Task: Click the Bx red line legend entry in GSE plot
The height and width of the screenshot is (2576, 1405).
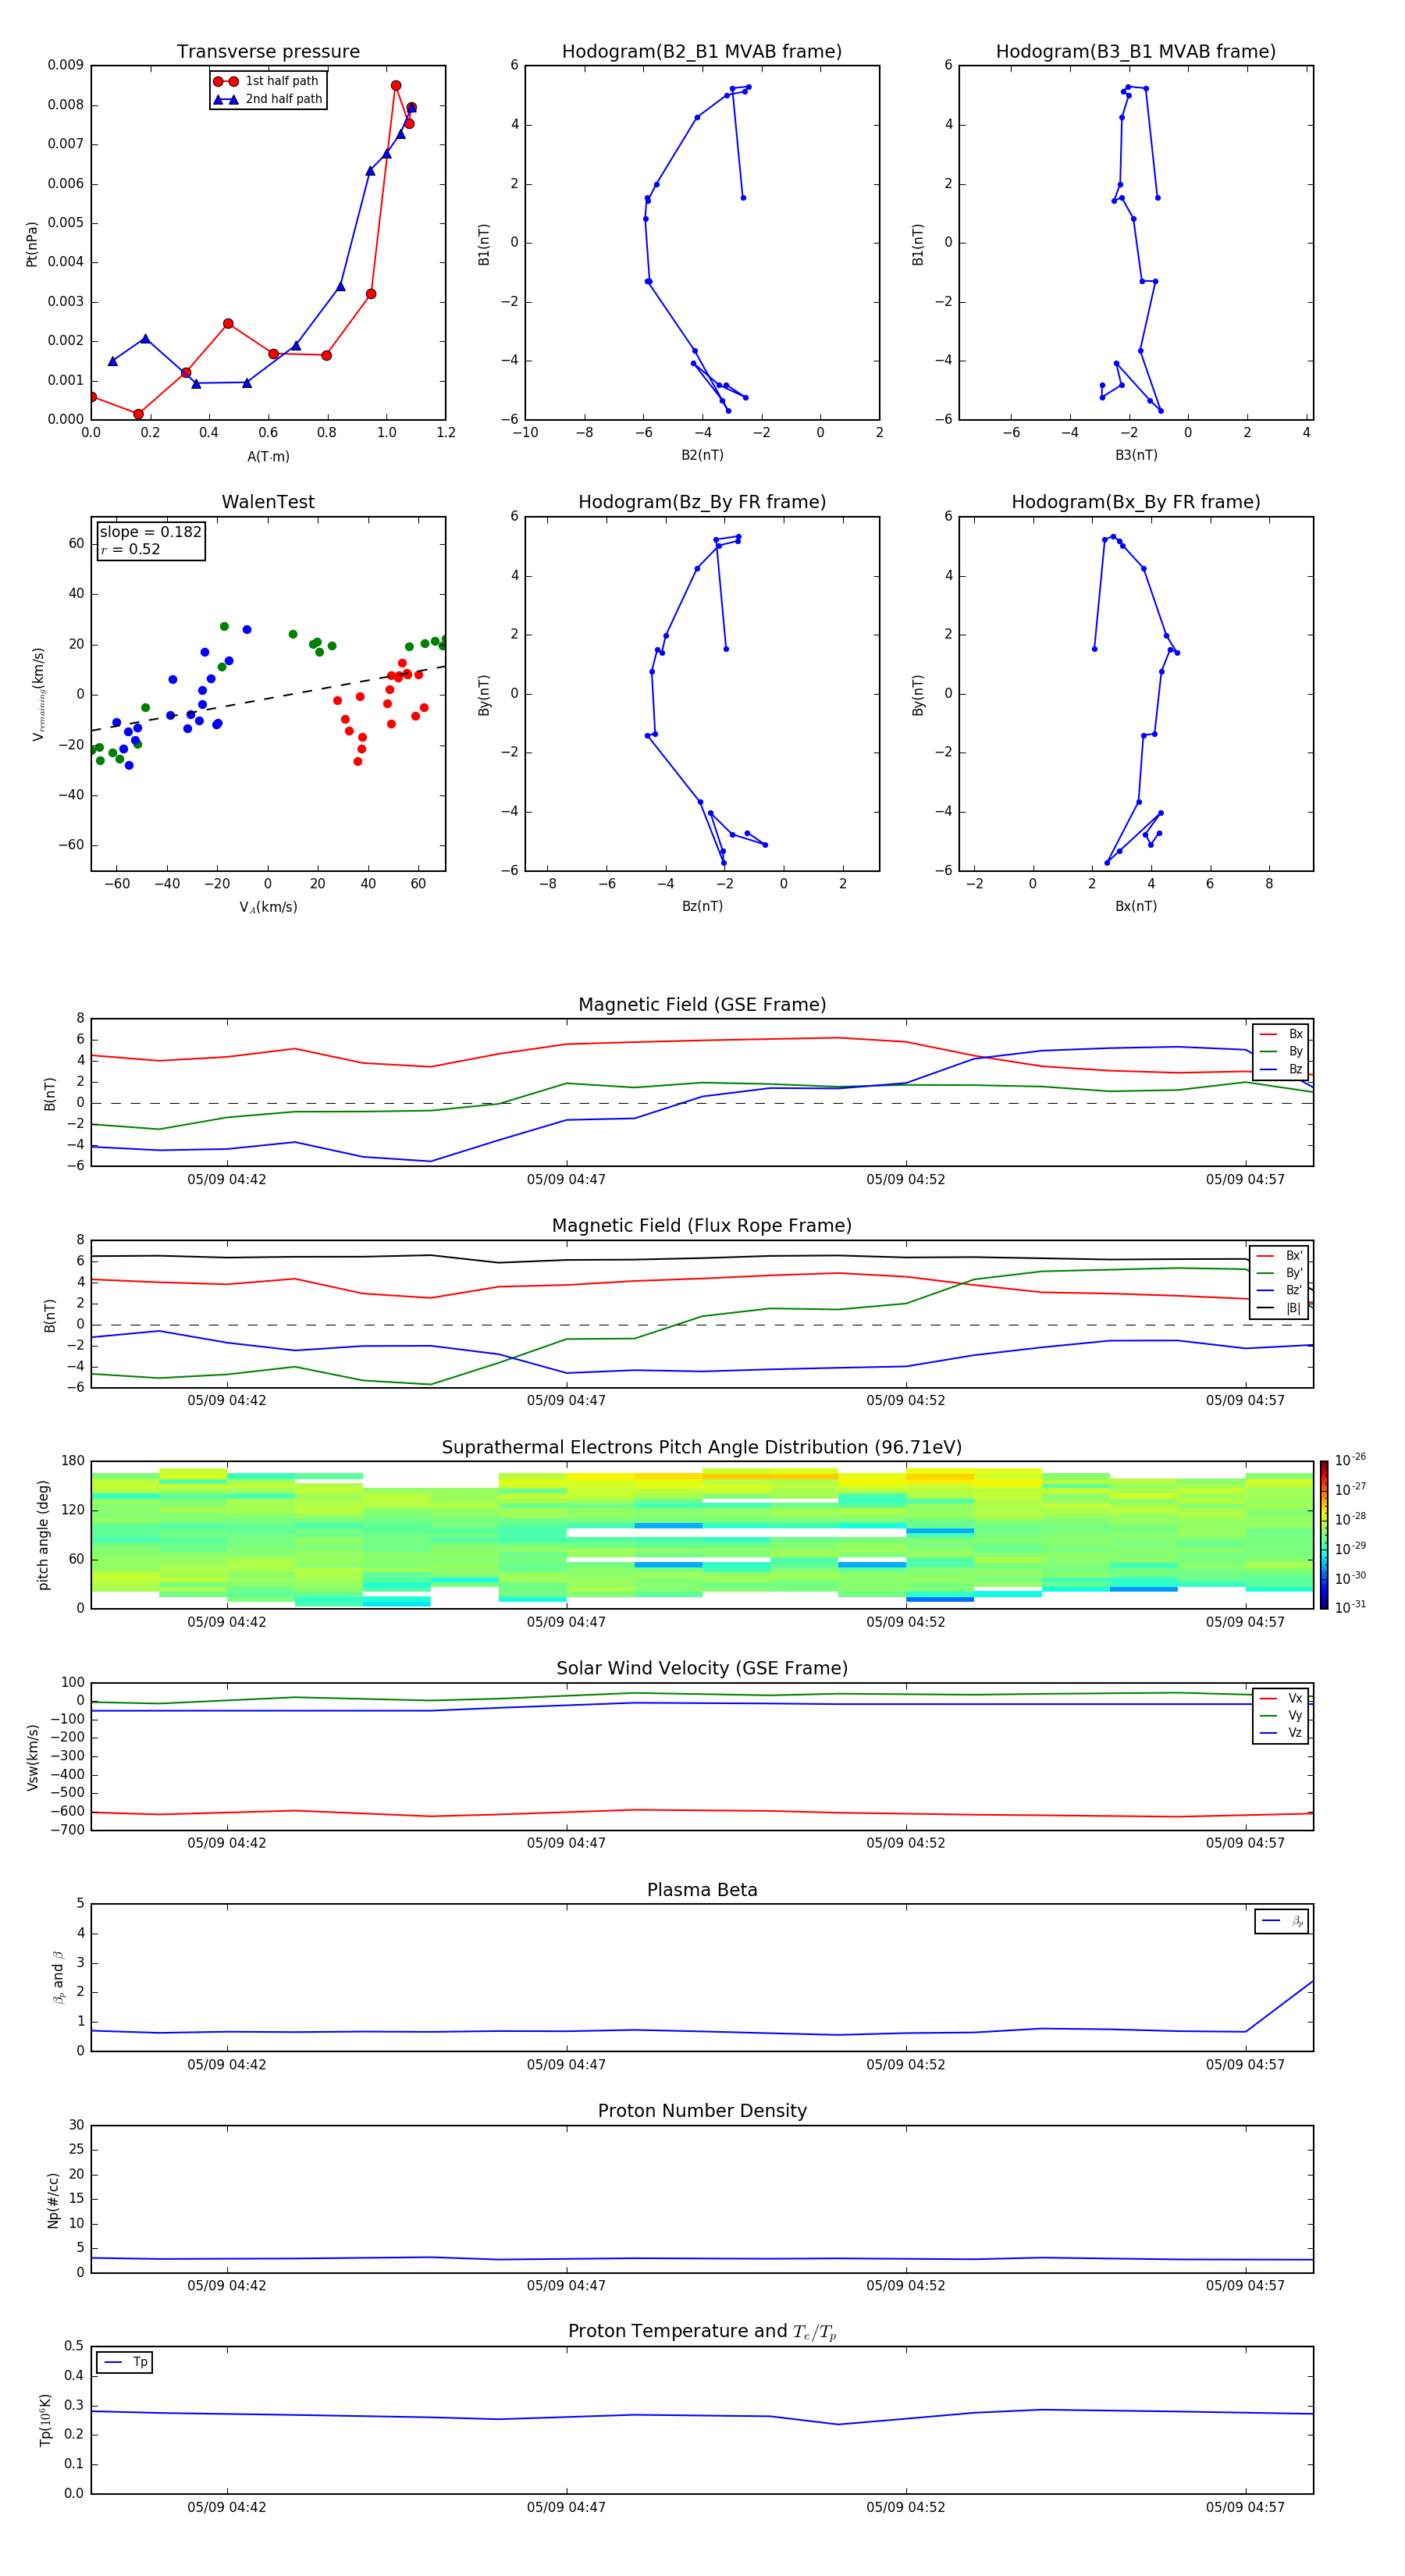Action: pyautogui.click(x=1281, y=1034)
